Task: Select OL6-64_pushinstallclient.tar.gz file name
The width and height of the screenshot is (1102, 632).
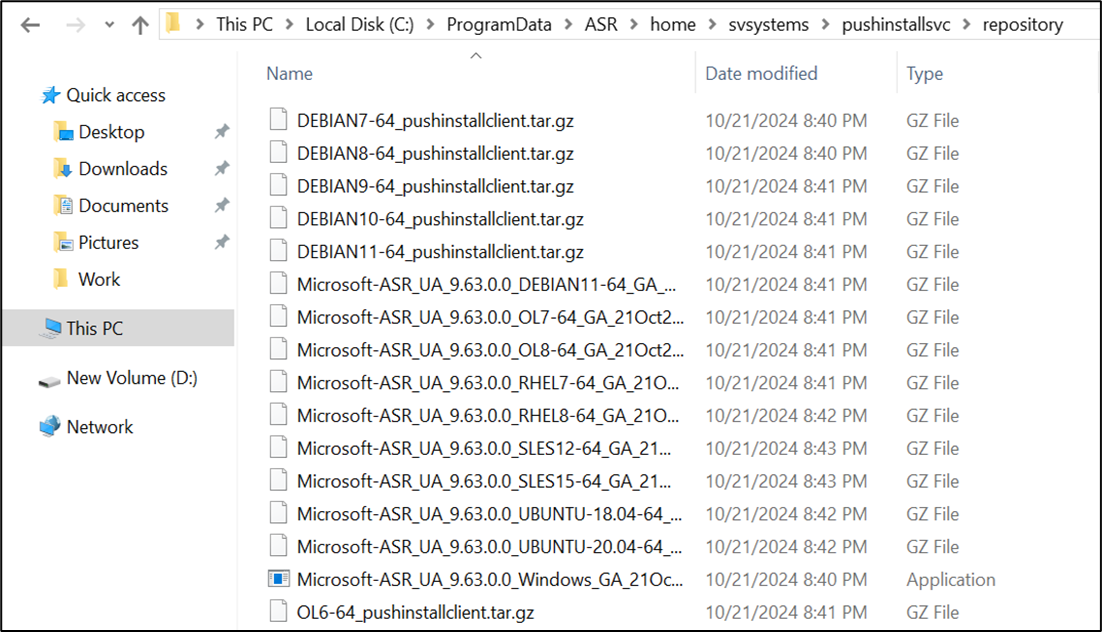Action: tap(415, 612)
